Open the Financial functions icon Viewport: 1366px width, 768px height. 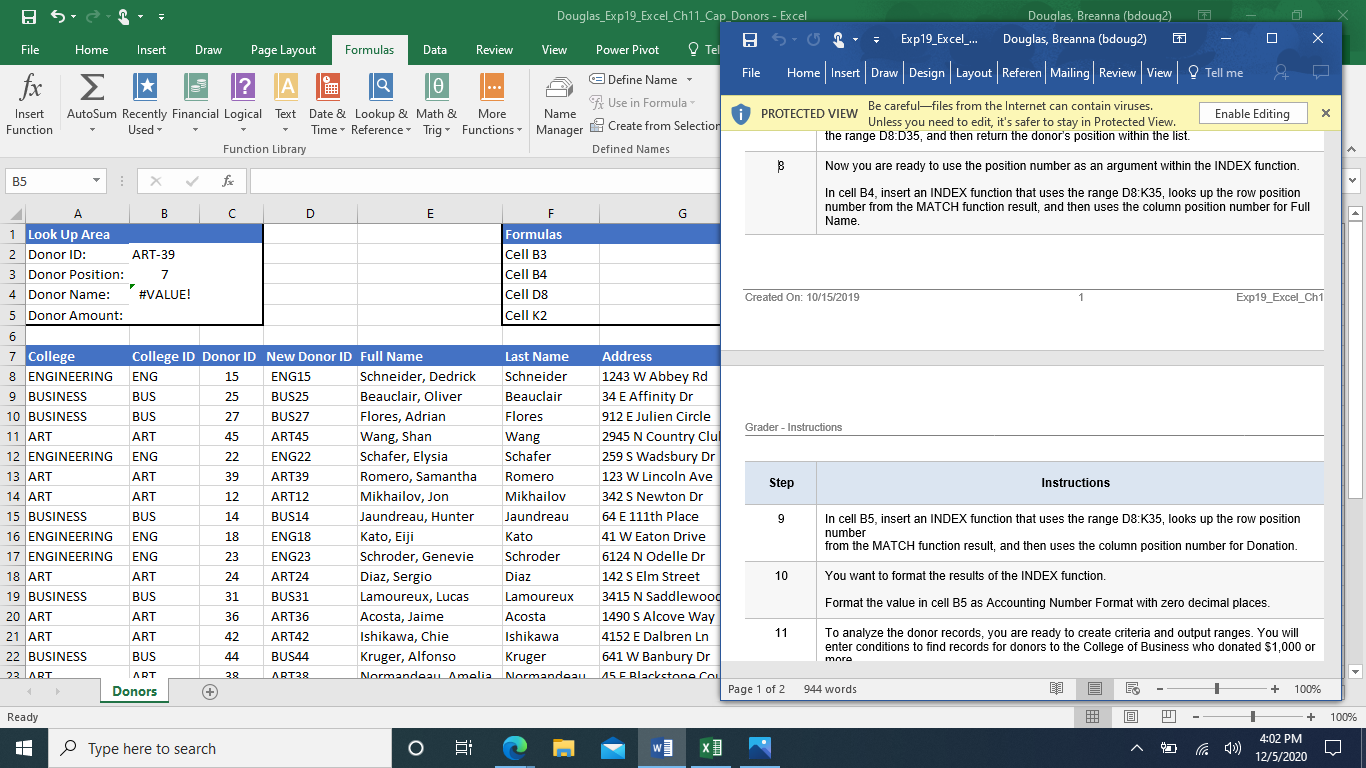click(195, 90)
